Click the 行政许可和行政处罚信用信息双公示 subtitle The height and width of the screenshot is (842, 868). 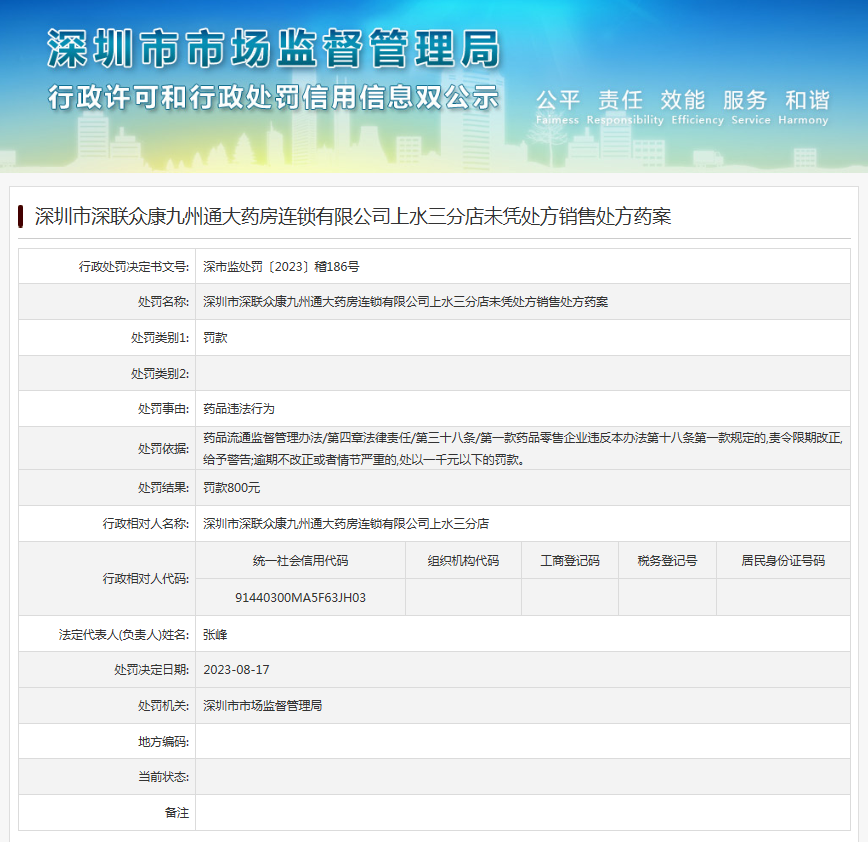point(273,97)
